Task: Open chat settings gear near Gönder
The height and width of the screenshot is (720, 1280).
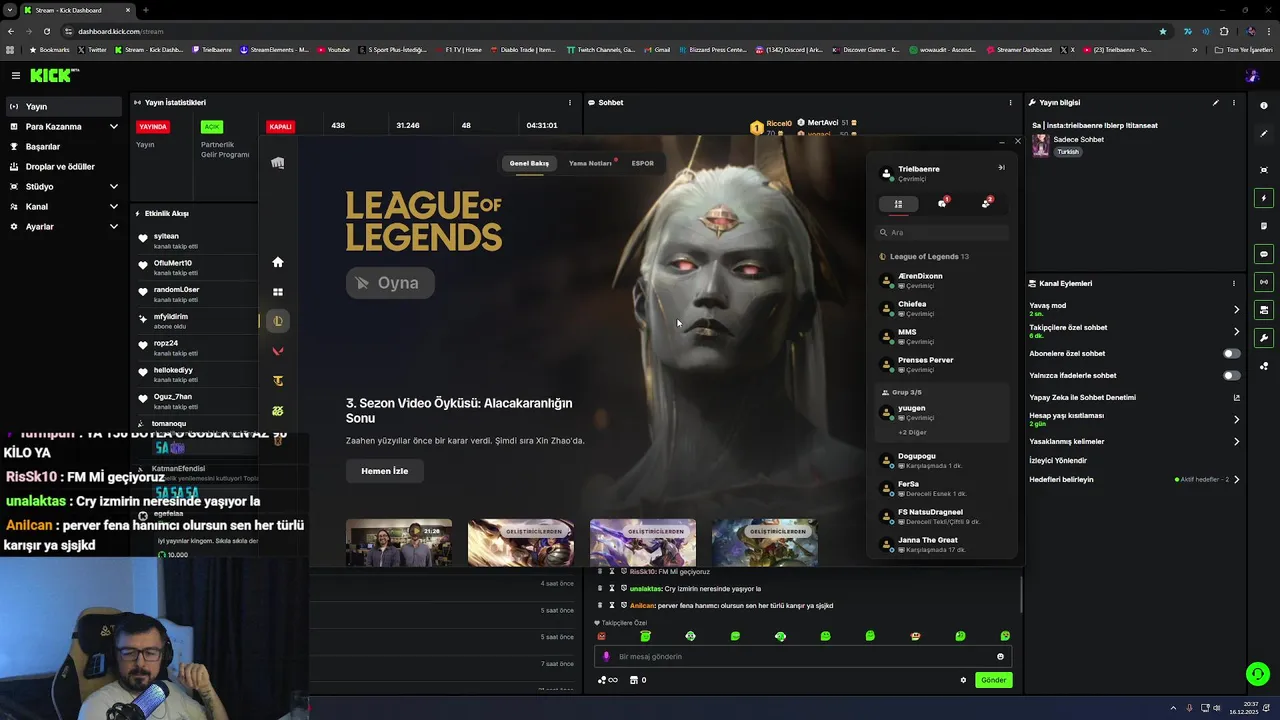Action: click(963, 680)
